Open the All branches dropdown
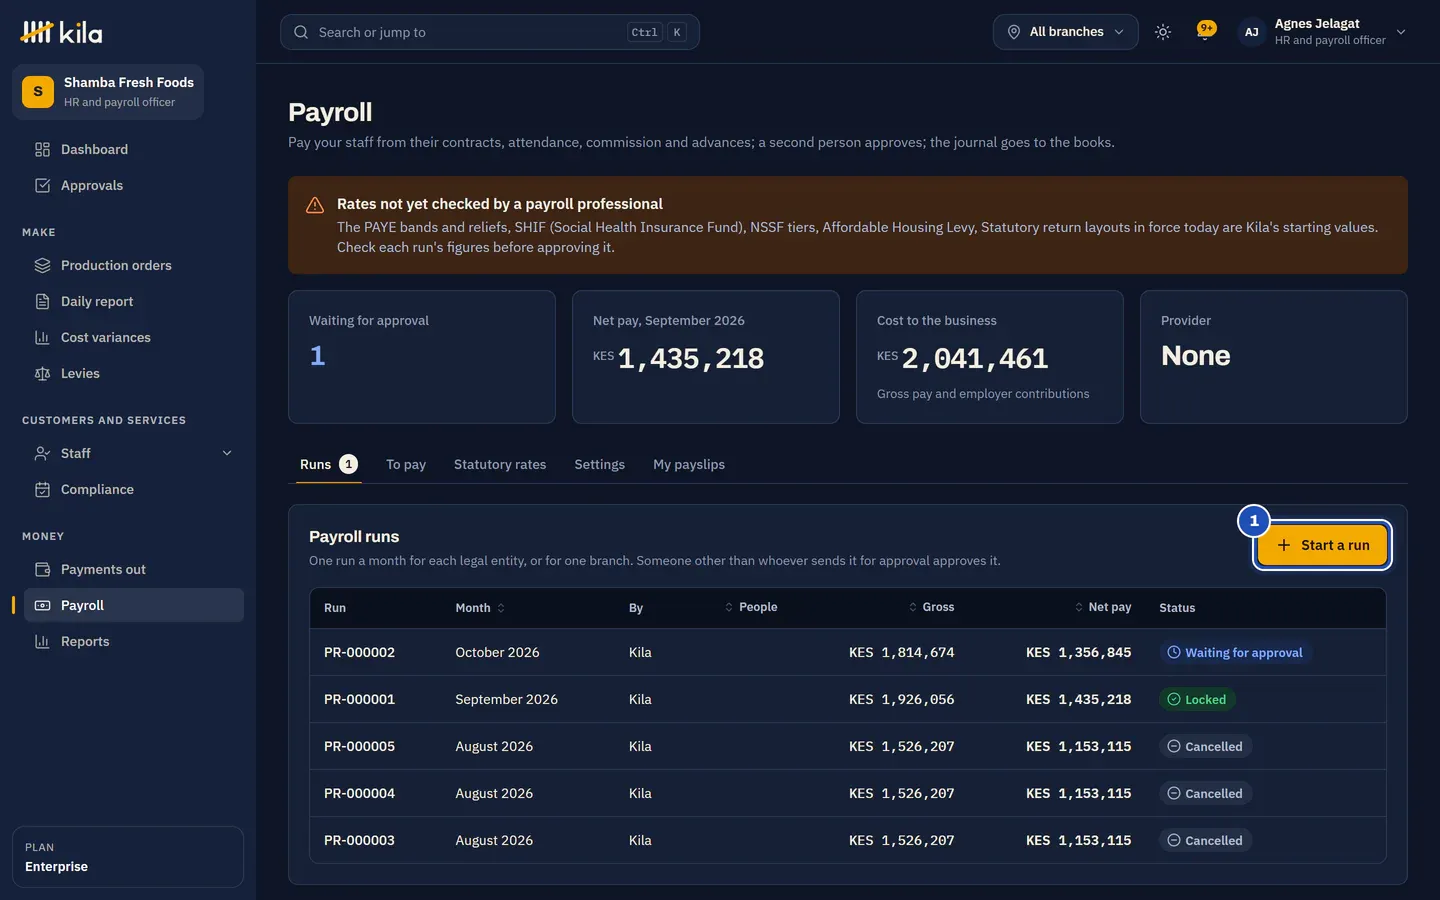 click(1066, 32)
